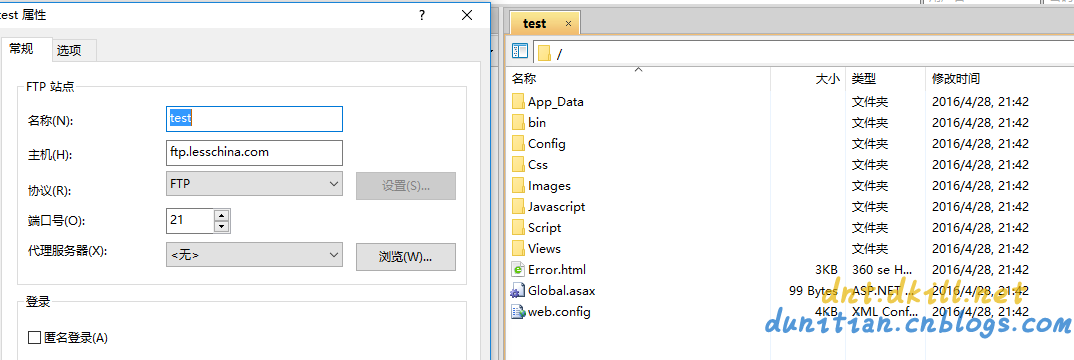The width and height of the screenshot is (1074, 360).
Task: Click the Script folder icon
Action: (517, 228)
